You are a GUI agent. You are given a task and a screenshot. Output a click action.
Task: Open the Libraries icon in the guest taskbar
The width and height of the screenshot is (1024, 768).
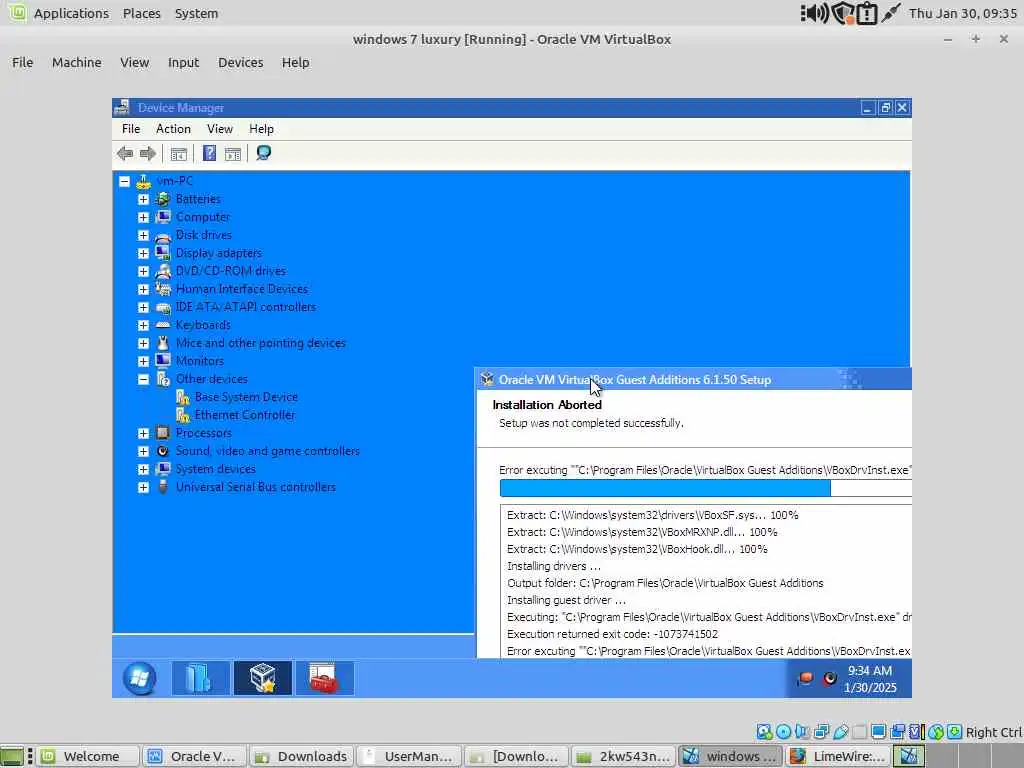[x=199, y=678]
